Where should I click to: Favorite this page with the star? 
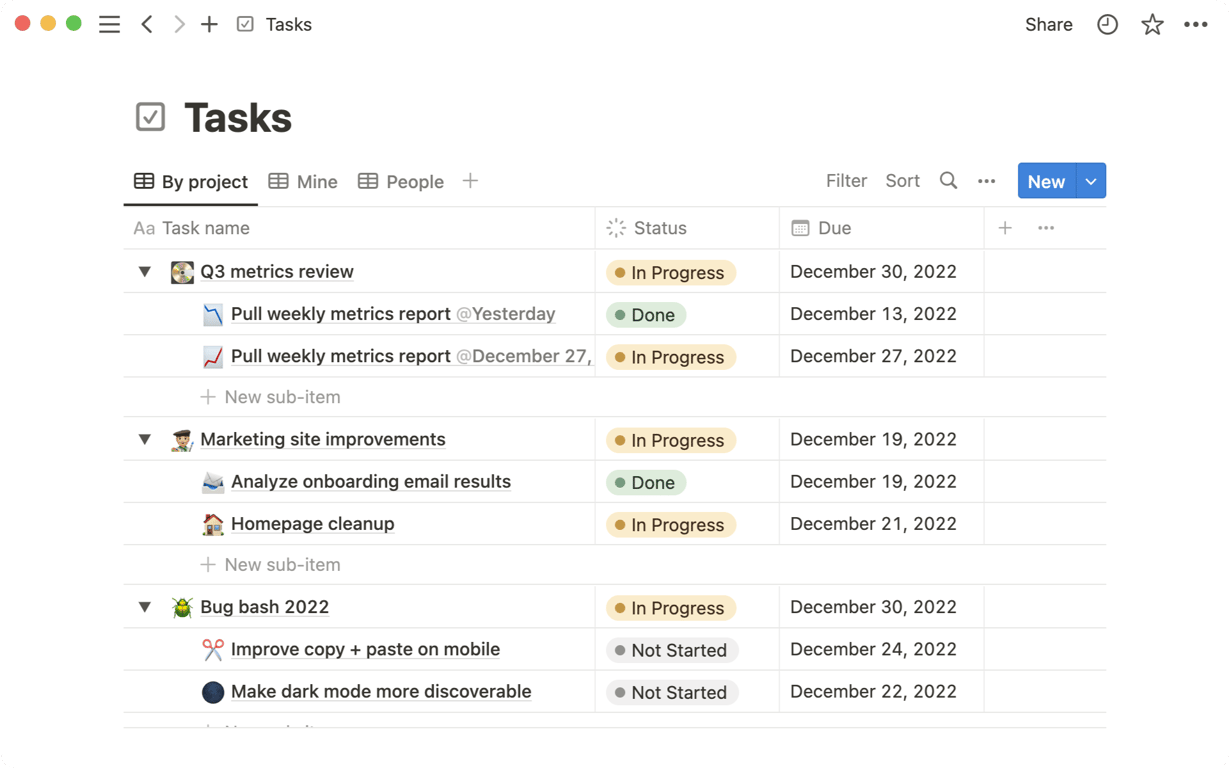1152,25
